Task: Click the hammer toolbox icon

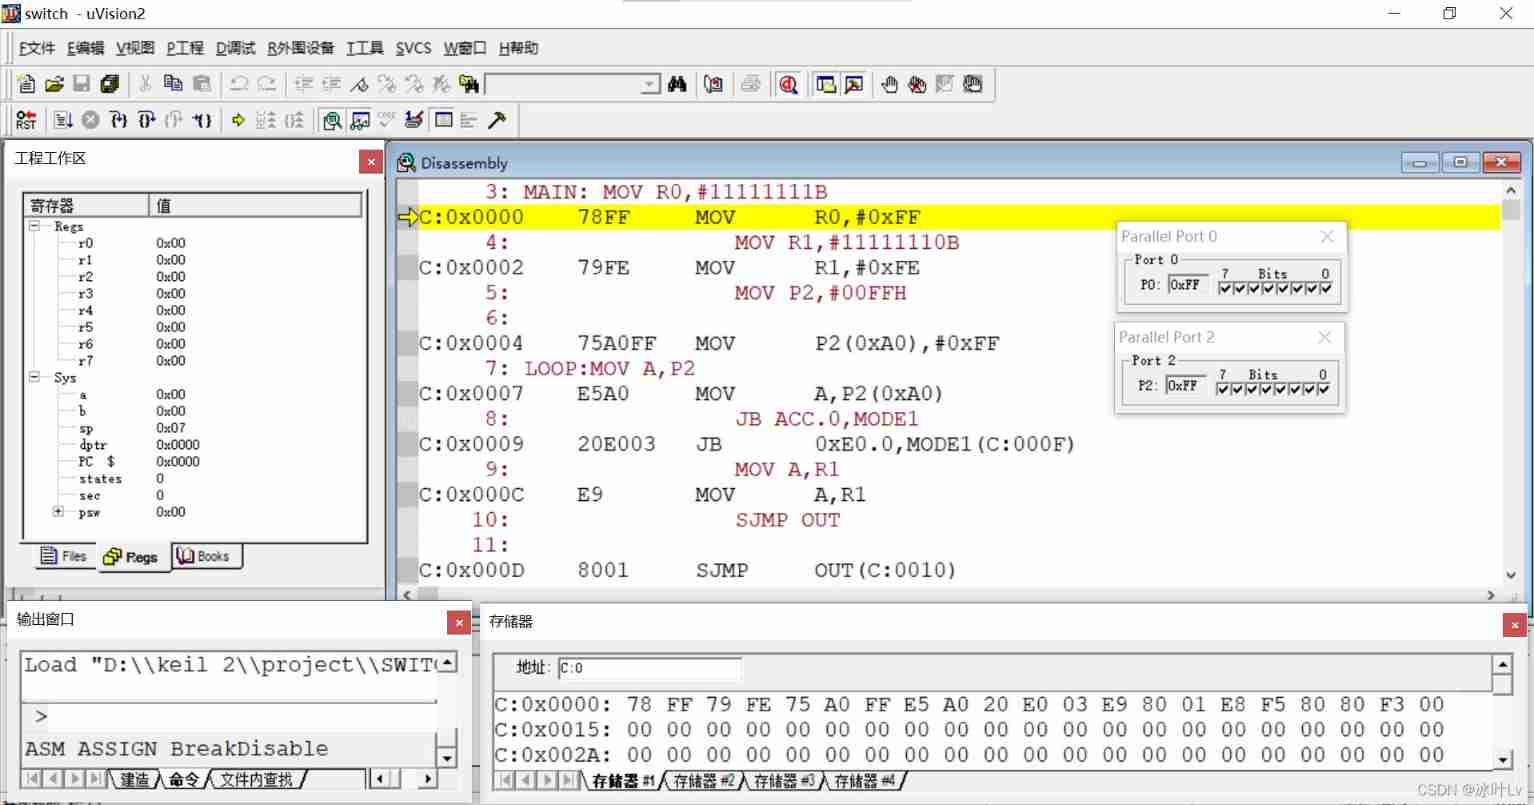Action: (x=497, y=120)
